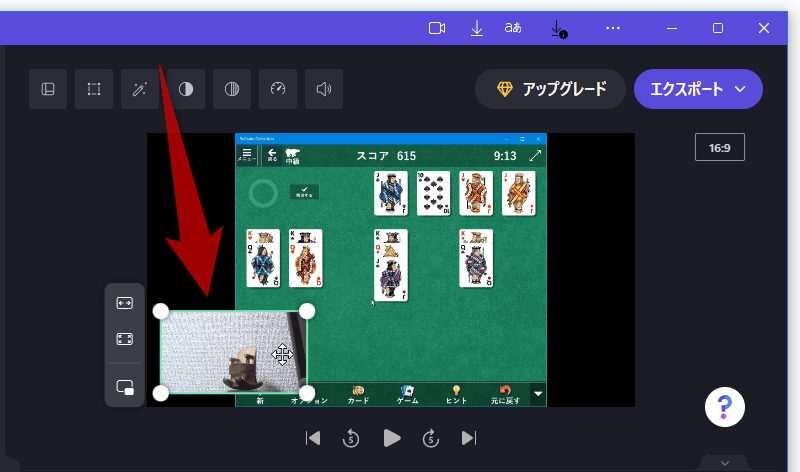
Task: Click the download arrow icon in title bar
Action: point(477,28)
